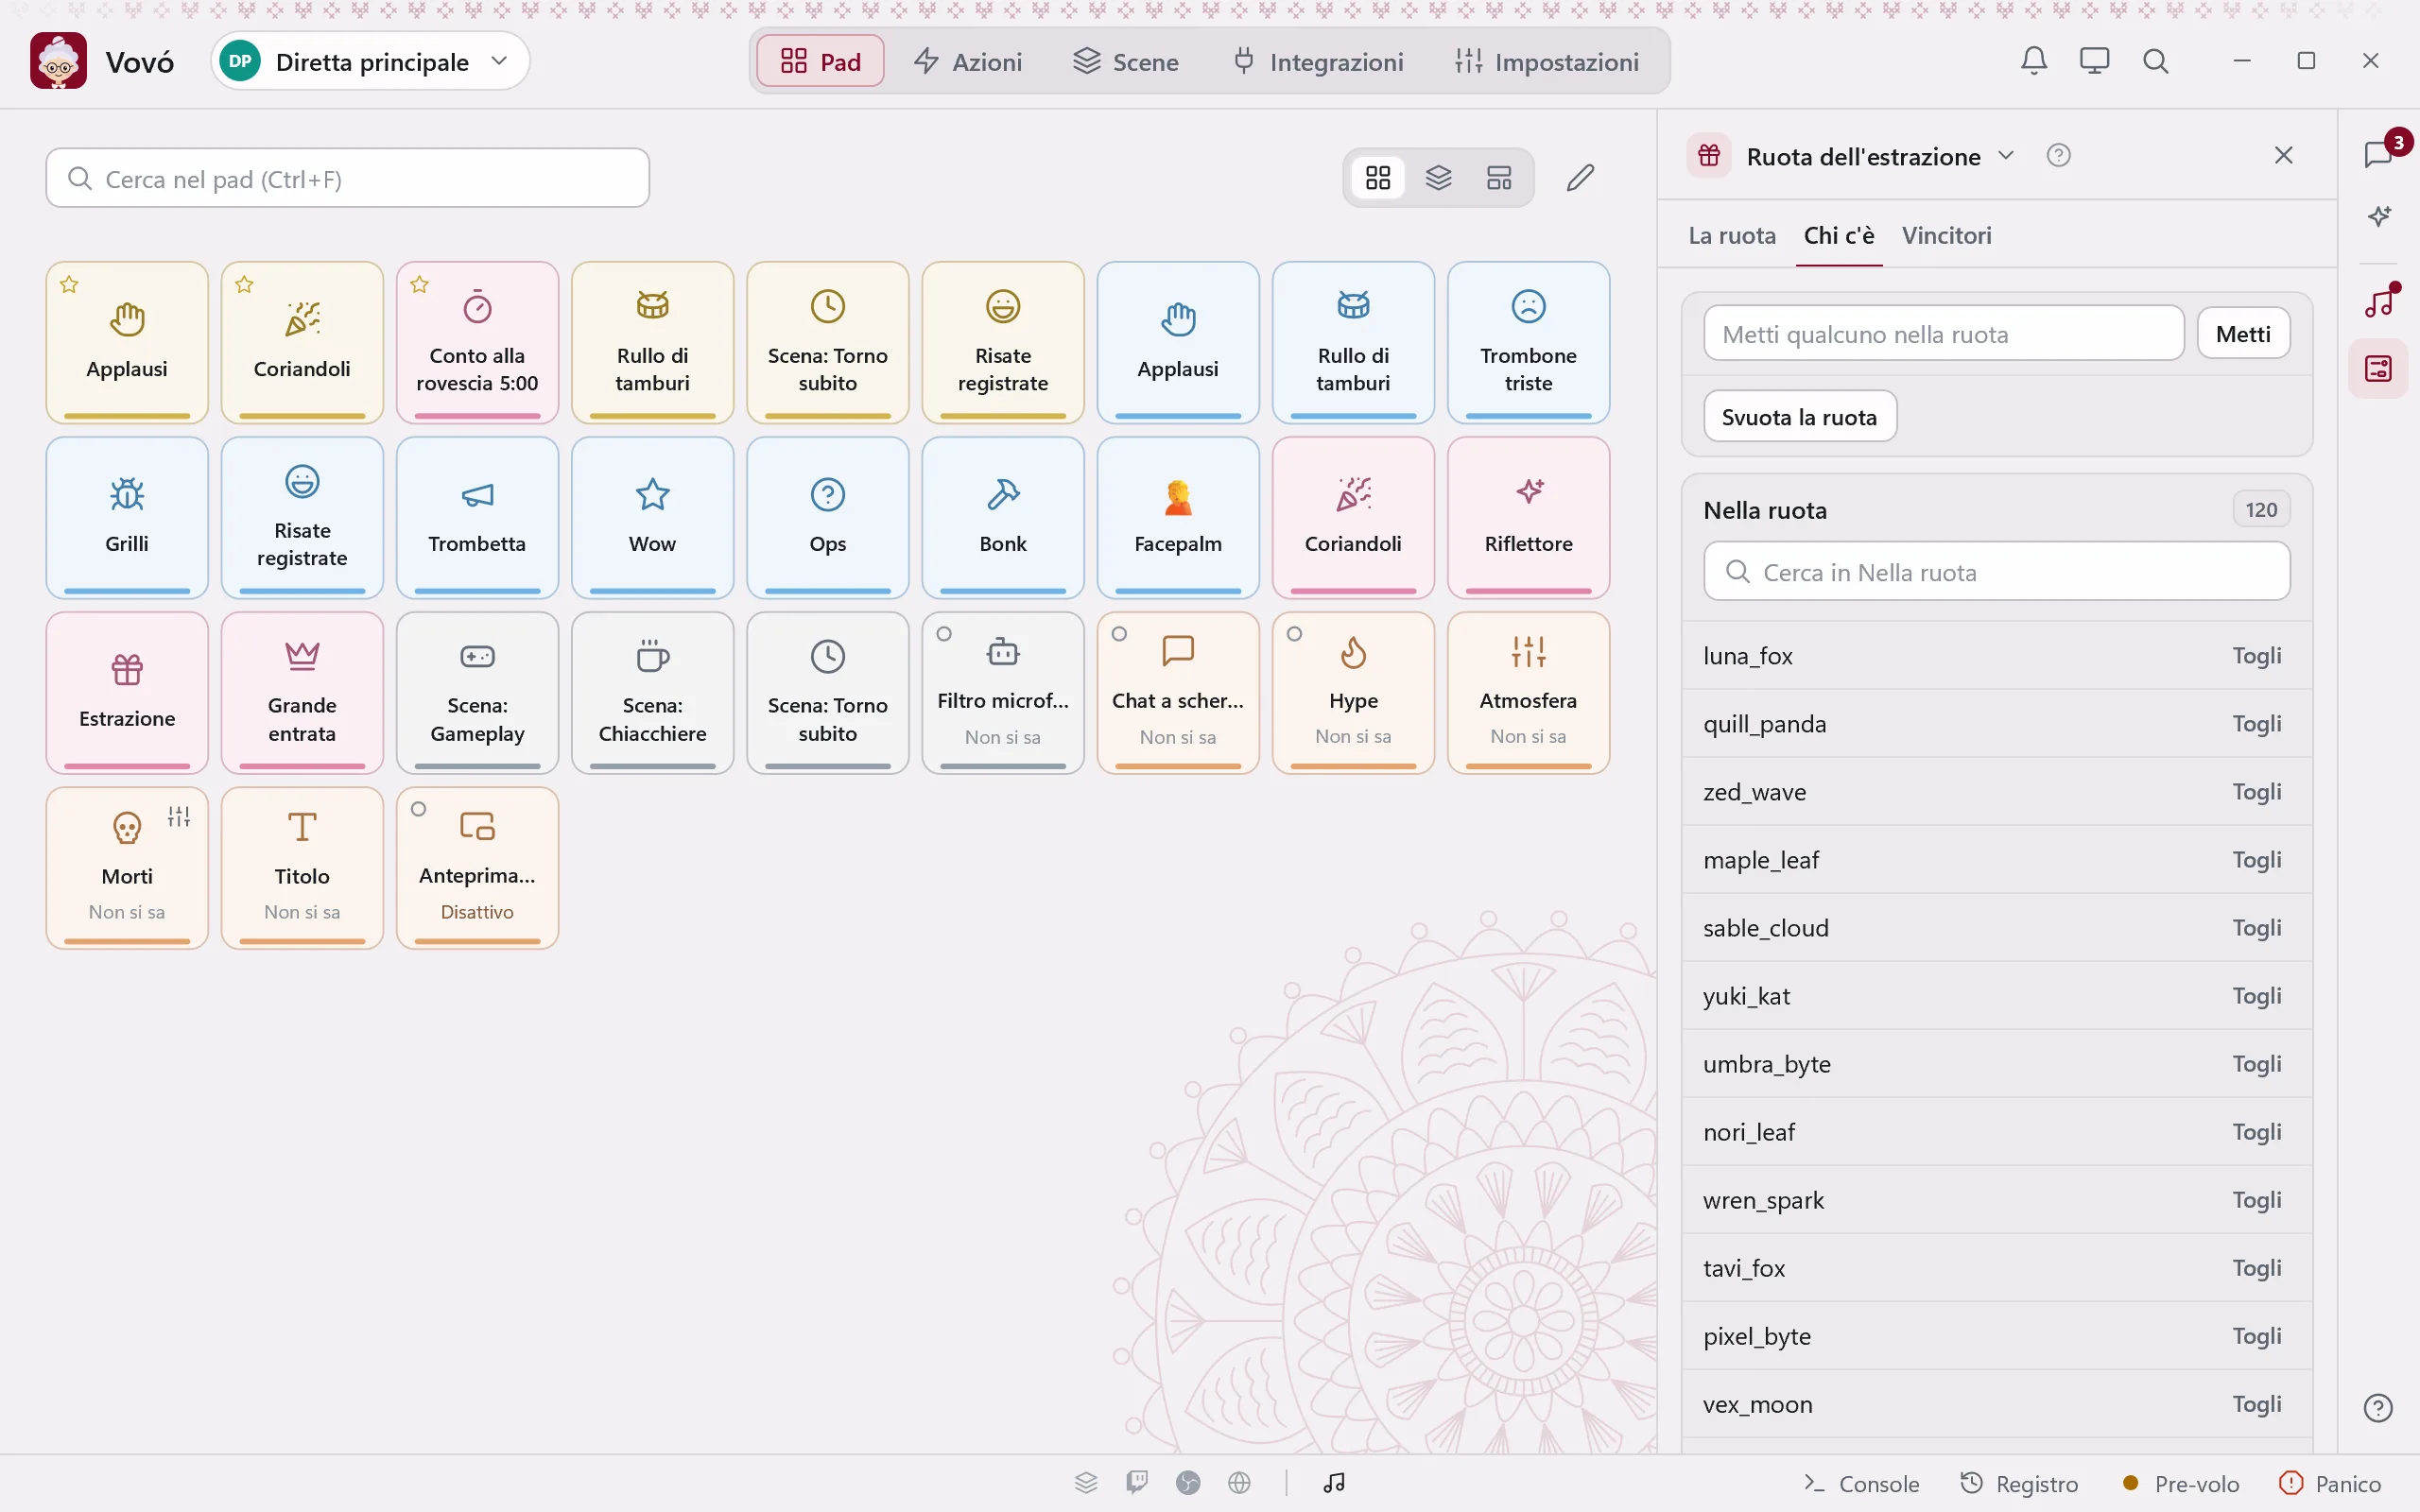Click the pad search field
2420x1512 pixels.
pyautogui.click(x=347, y=178)
